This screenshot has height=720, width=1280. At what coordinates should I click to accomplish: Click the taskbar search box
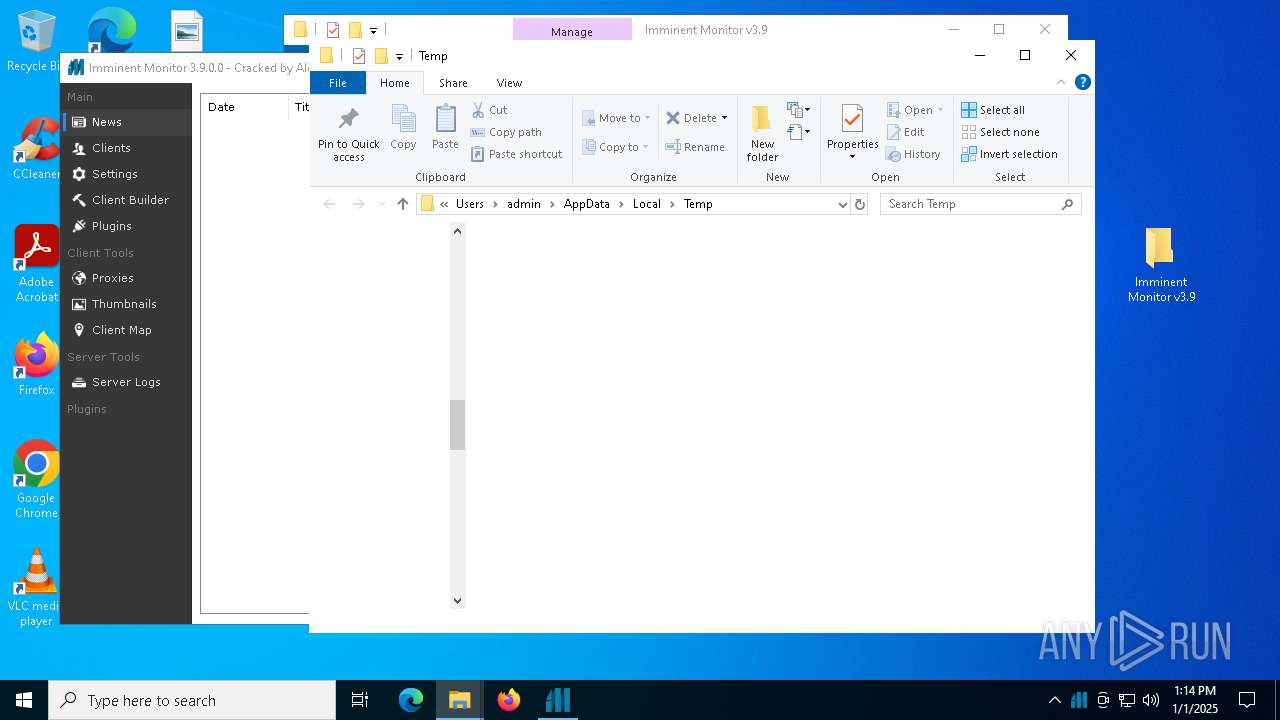click(x=192, y=700)
